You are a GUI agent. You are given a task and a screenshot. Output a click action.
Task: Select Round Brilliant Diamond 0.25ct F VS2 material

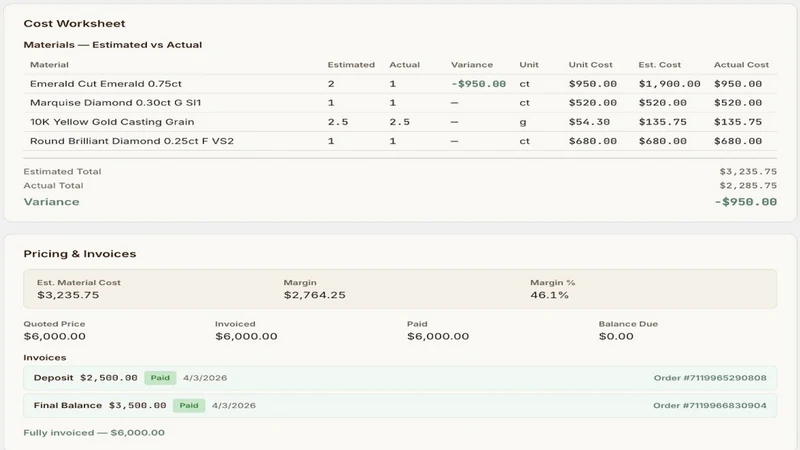pyautogui.click(x=132, y=141)
